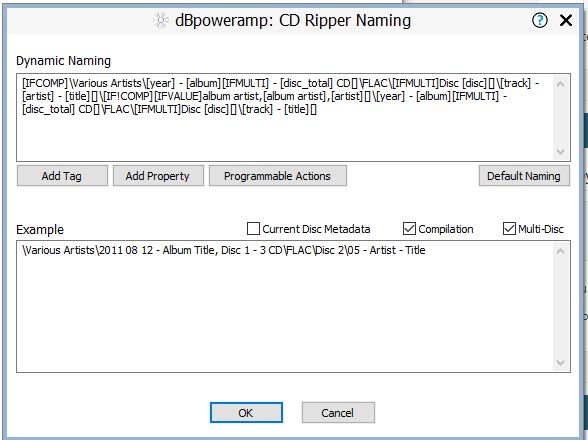Confirm with the OK button

246,413
